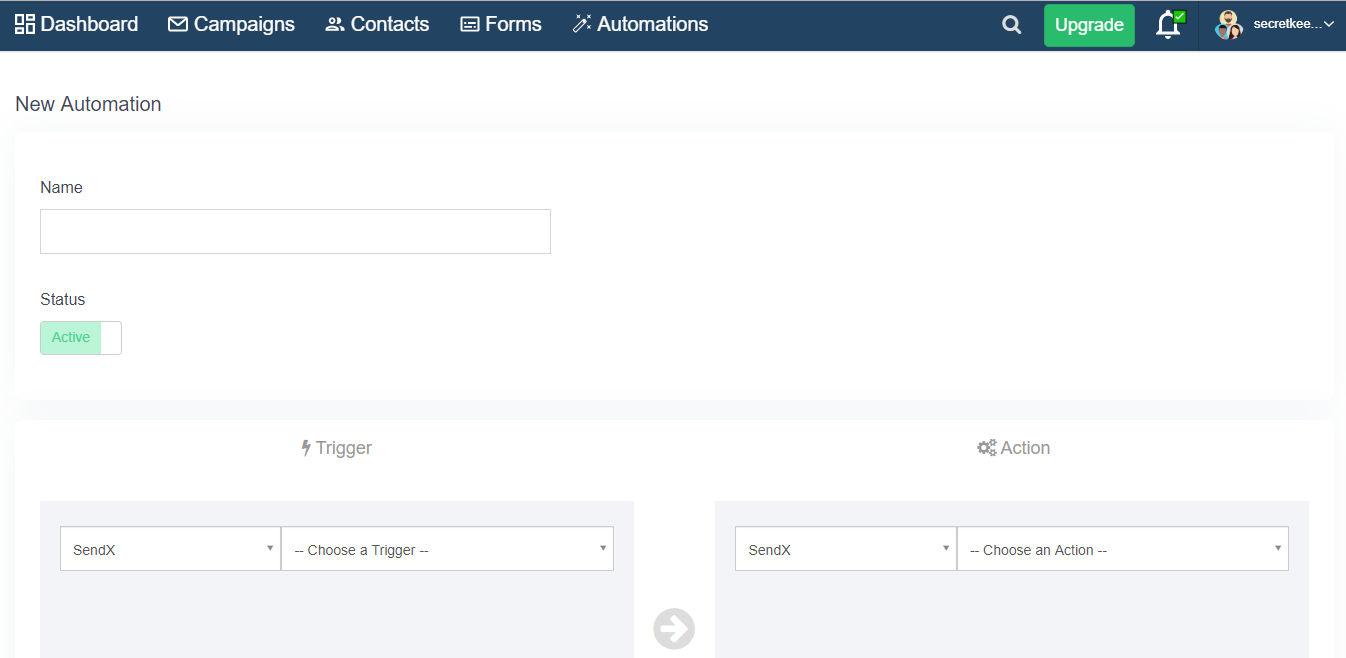Click the Trigger heading
1346x658 pixels.
pos(336,448)
